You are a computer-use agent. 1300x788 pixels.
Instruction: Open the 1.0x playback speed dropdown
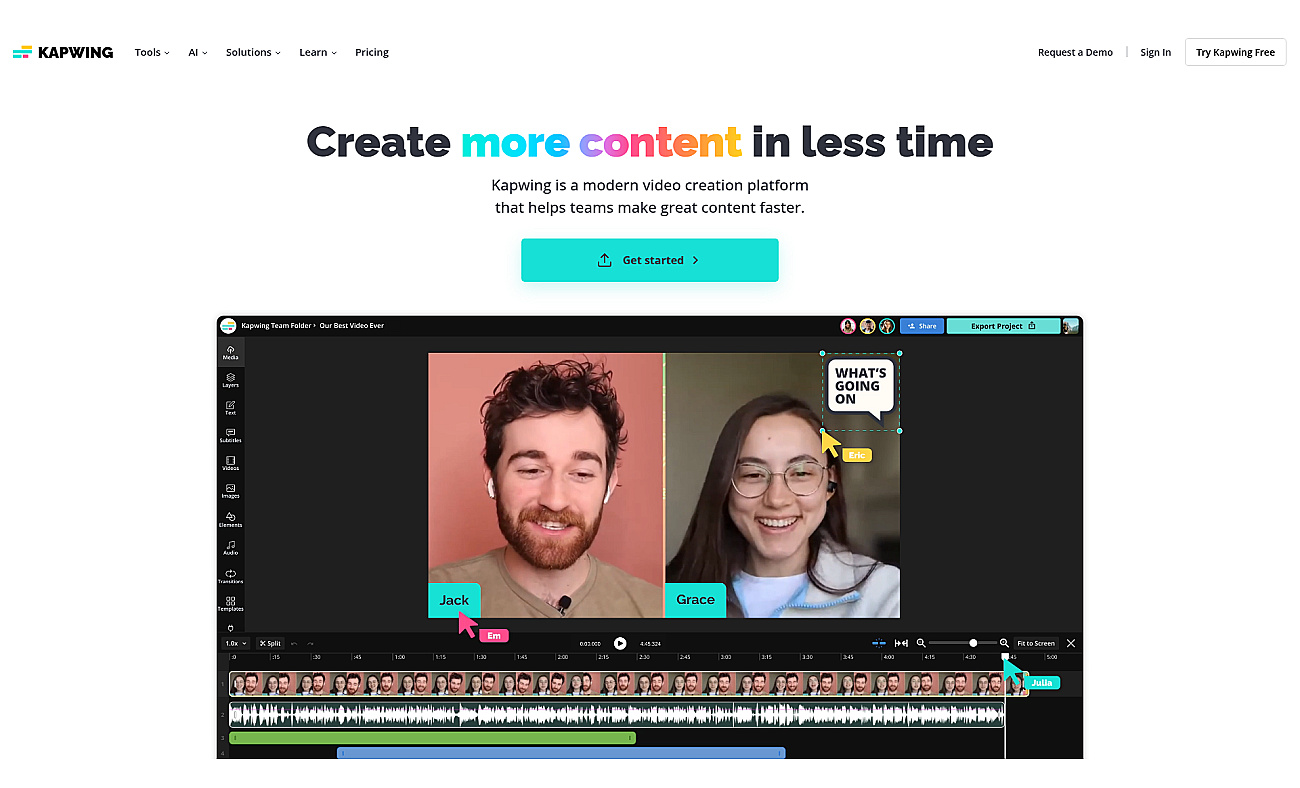[x=235, y=643]
